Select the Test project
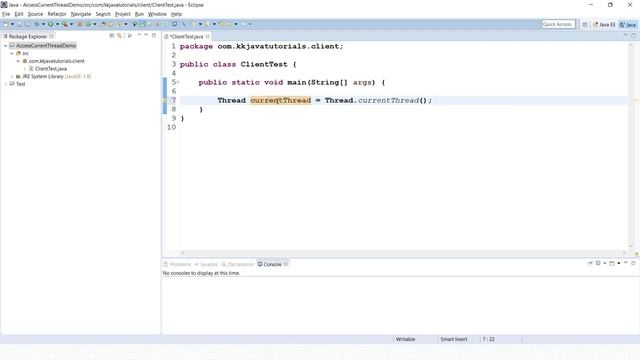The height and width of the screenshot is (360, 640). coord(20,84)
